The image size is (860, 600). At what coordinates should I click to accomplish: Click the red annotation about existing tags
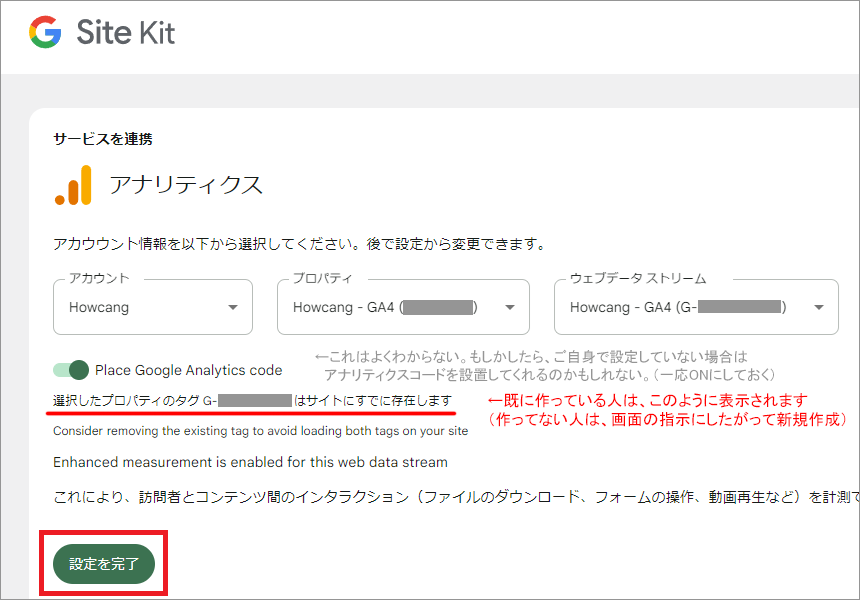[668, 410]
